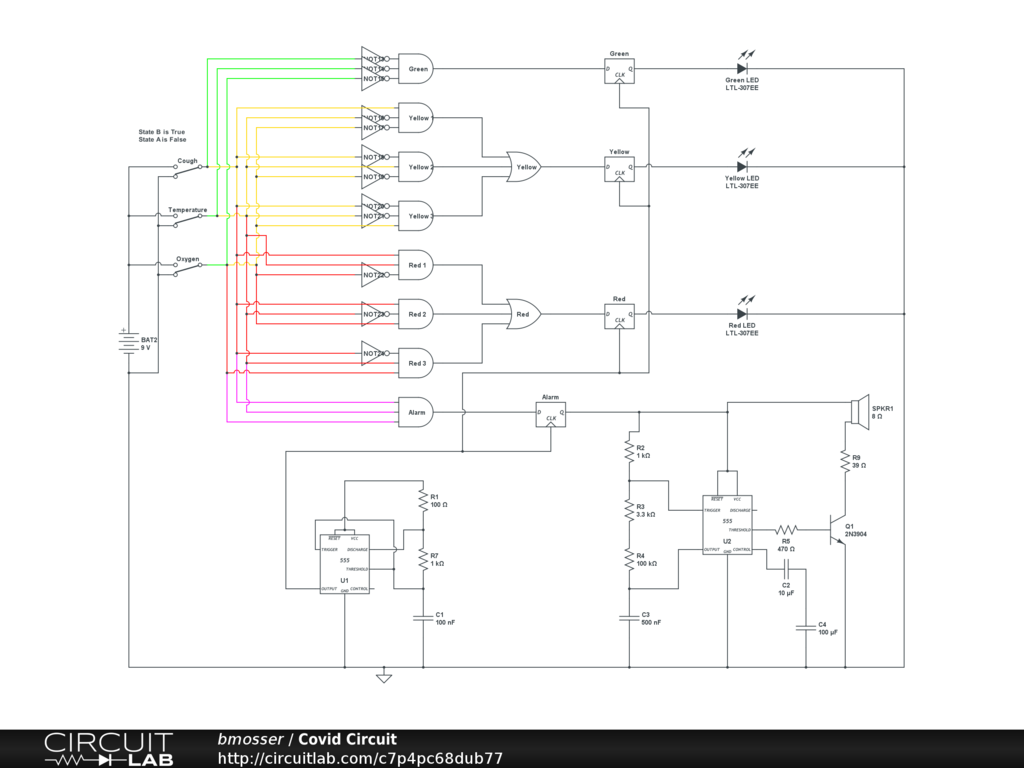Screen dimensions: 1024x768
Task: Select the Red D flip-flop
Action: point(619,316)
